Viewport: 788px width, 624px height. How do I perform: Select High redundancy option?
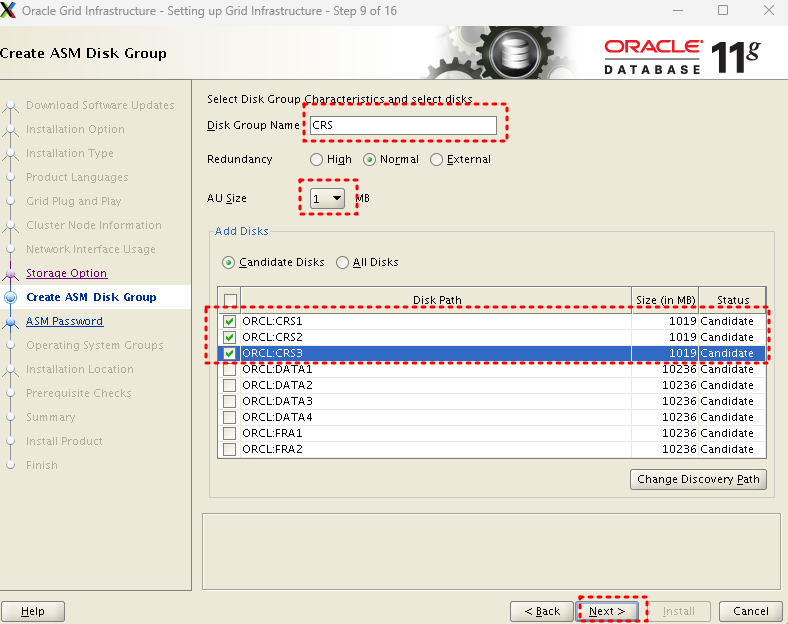[x=316, y=159]
